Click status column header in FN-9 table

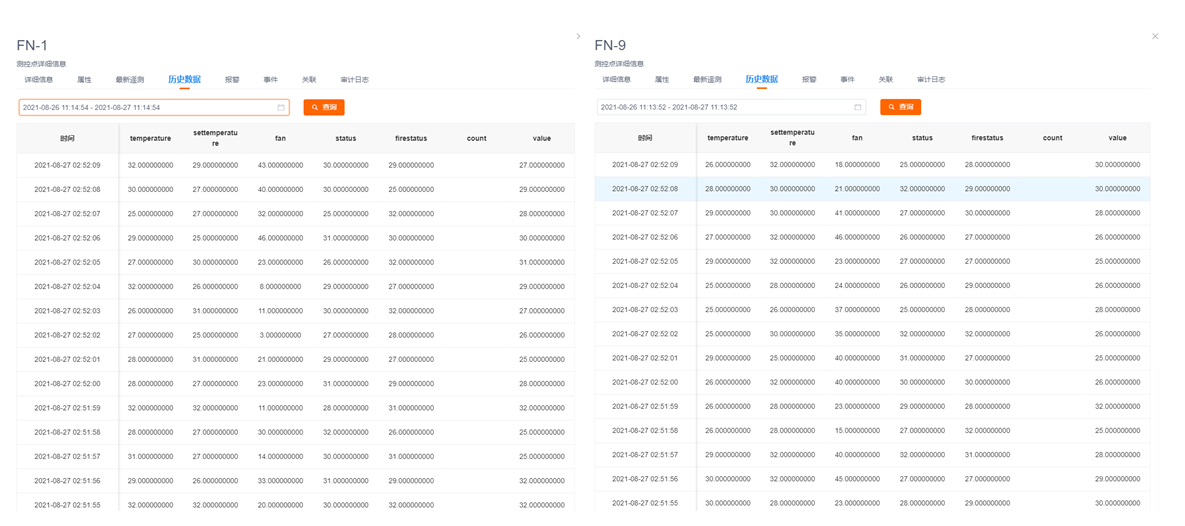point(922,138)
